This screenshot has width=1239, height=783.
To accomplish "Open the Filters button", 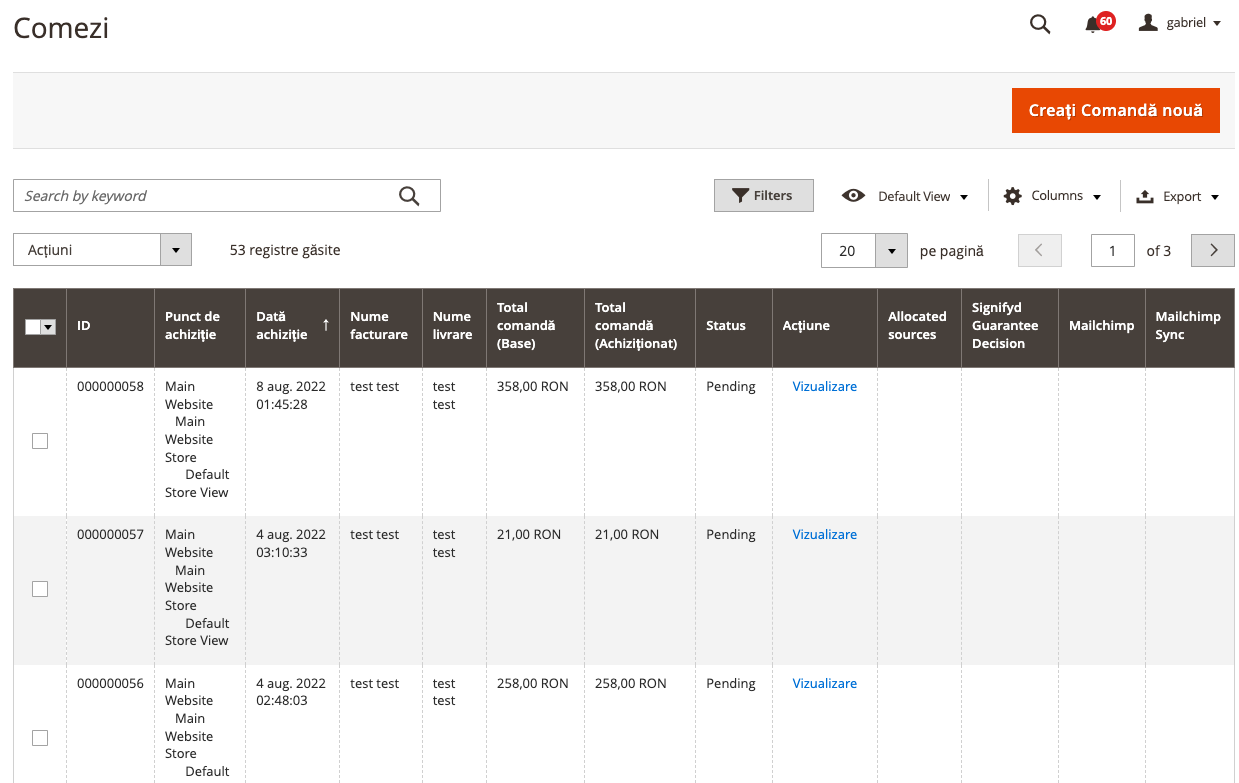I will [x=764, y=196].
